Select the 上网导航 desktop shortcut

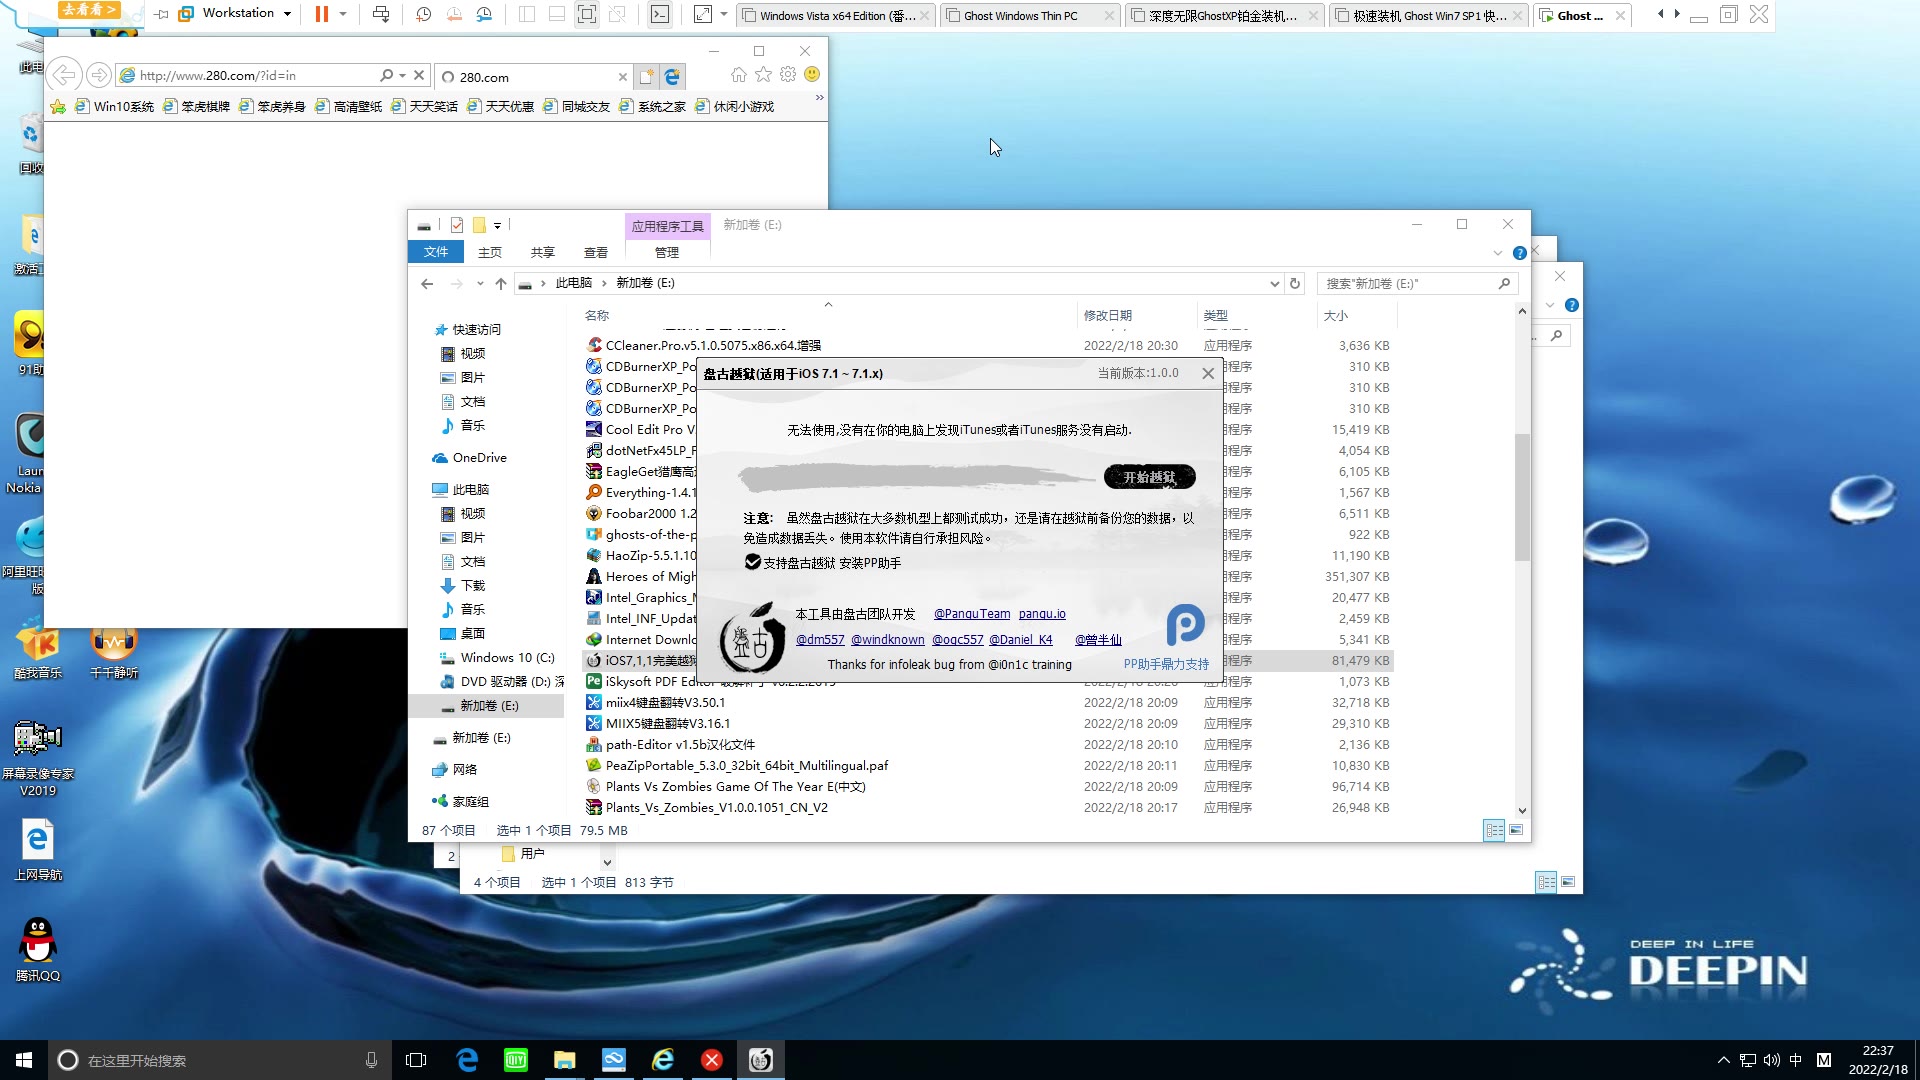tap(38, 851)
